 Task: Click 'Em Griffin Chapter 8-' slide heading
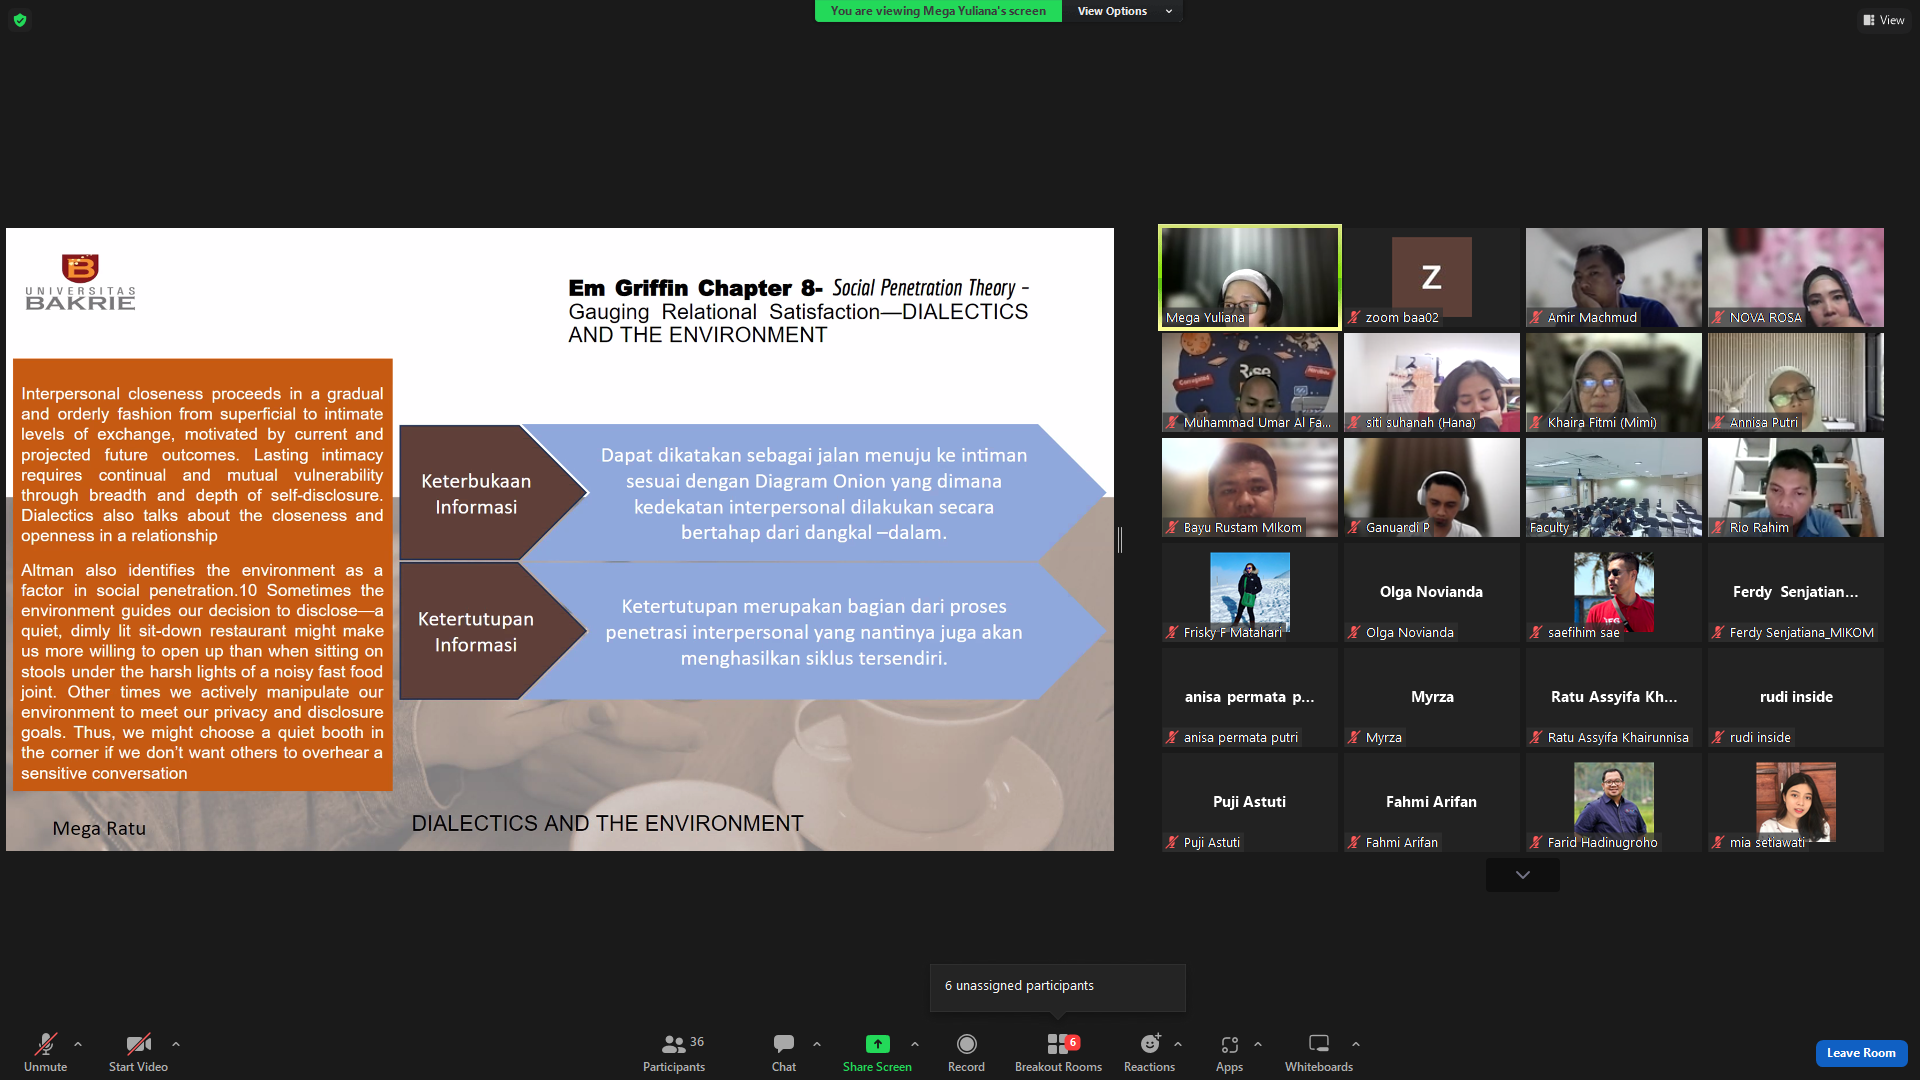pyautogui.click(x=695, y=288)
